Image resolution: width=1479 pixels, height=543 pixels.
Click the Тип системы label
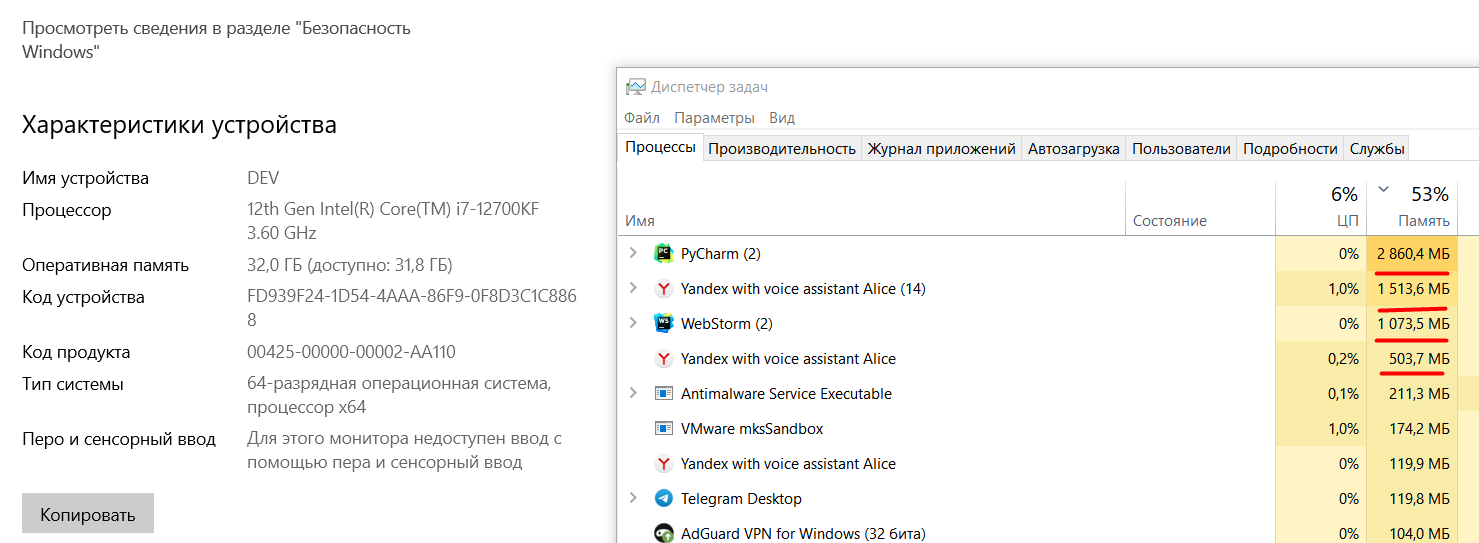[x=73, y=385]
